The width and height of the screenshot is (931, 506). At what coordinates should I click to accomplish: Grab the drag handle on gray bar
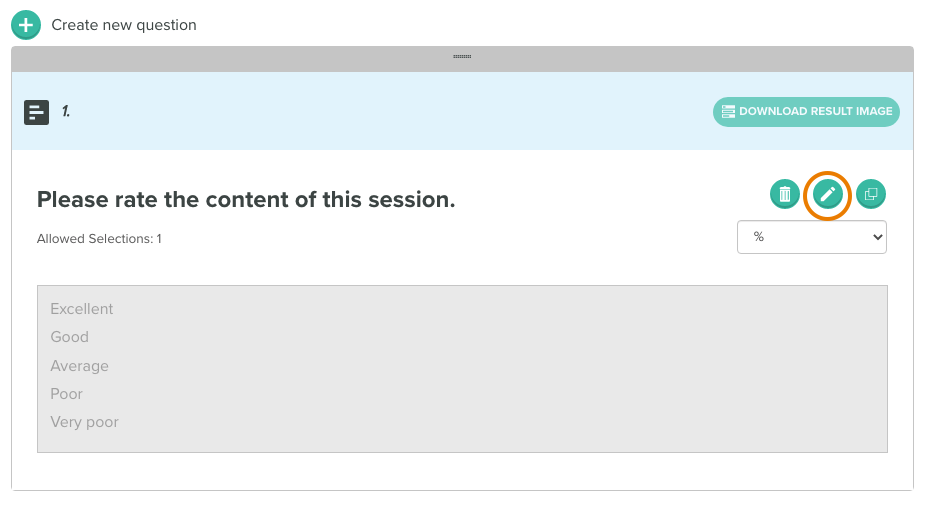462,57
